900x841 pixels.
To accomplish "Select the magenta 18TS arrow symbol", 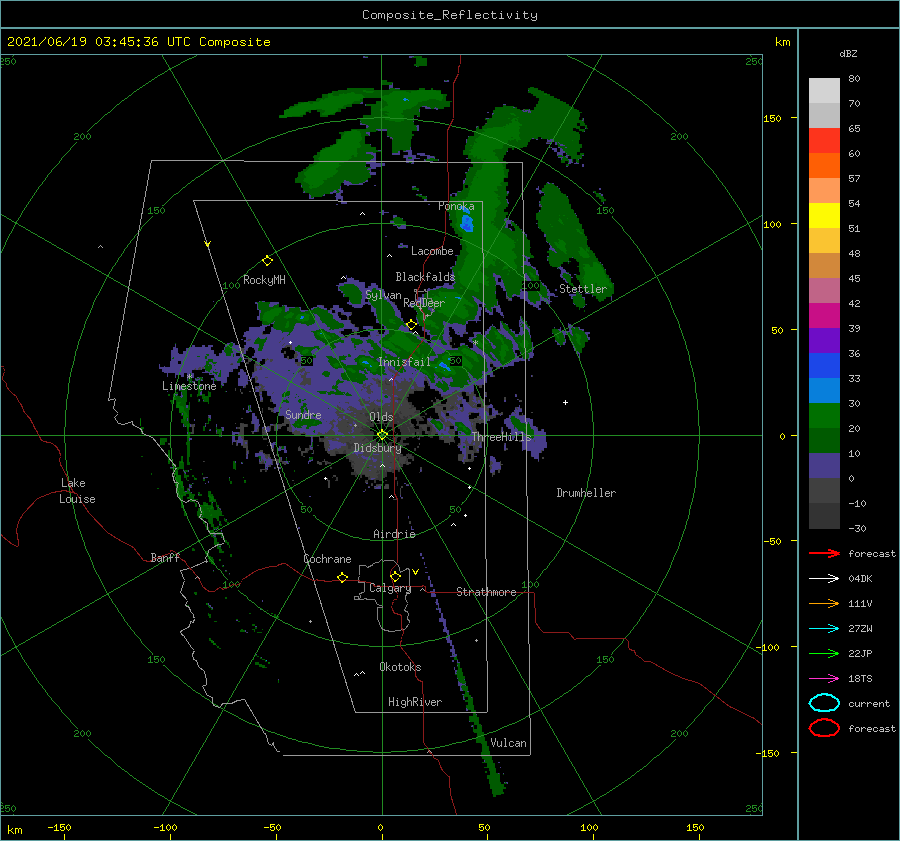I will coord(824,679).
